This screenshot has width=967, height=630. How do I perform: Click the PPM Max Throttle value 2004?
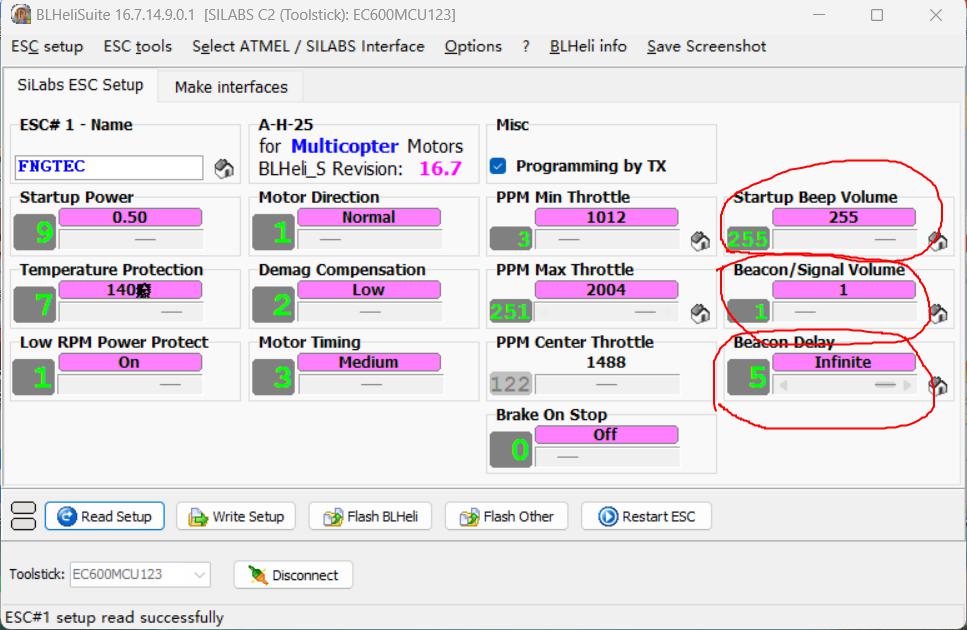tap(606, 290)
